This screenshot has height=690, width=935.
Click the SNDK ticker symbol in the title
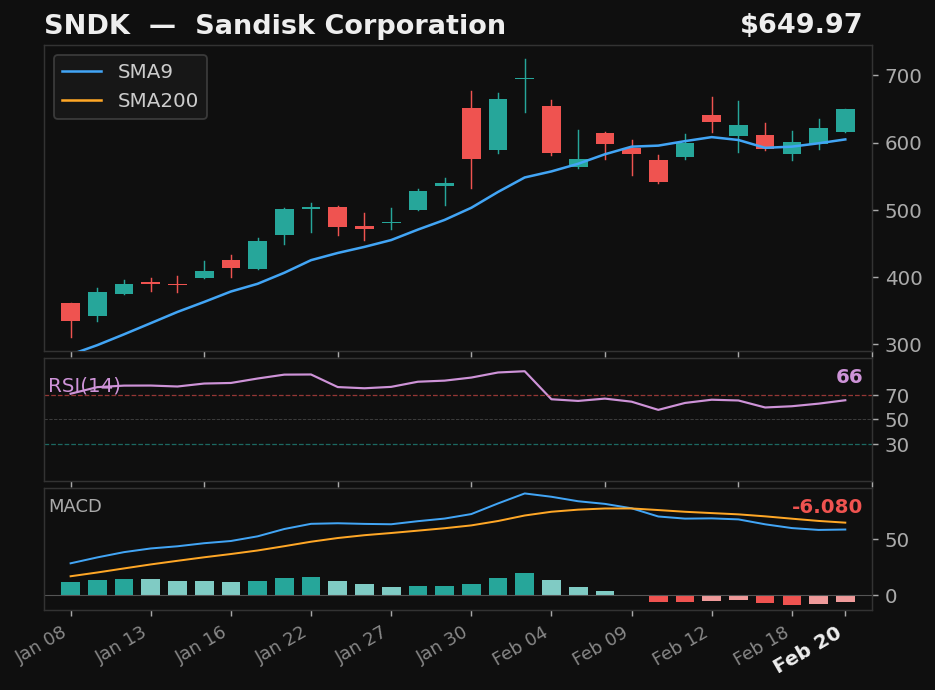click(x=87, y=25)
